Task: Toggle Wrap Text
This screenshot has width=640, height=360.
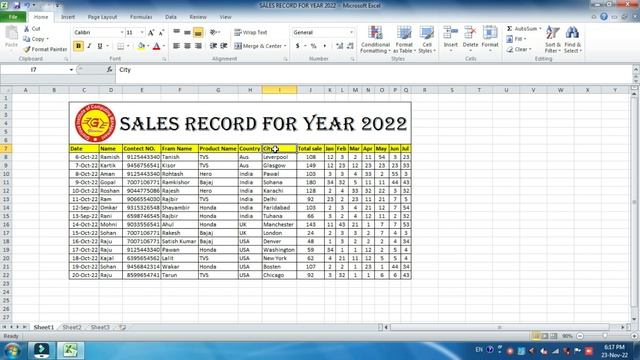Action: 251,32
